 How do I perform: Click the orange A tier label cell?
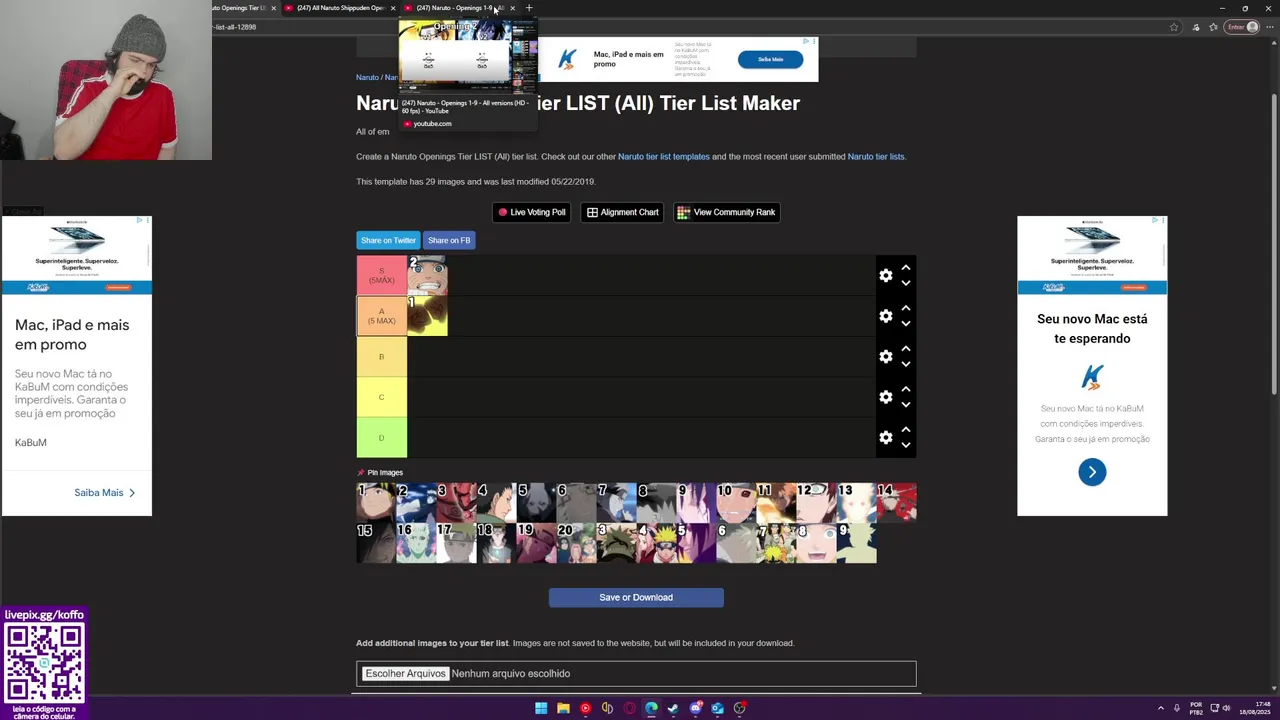(x=381, y=316)
